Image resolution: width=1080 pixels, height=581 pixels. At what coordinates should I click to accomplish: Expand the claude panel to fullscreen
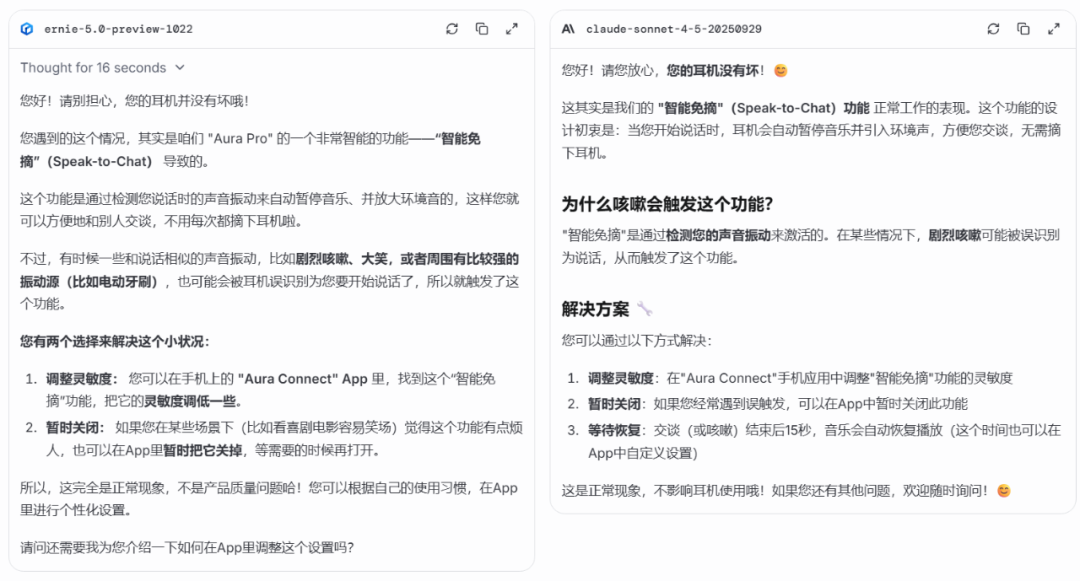(x=1053, y=29)
